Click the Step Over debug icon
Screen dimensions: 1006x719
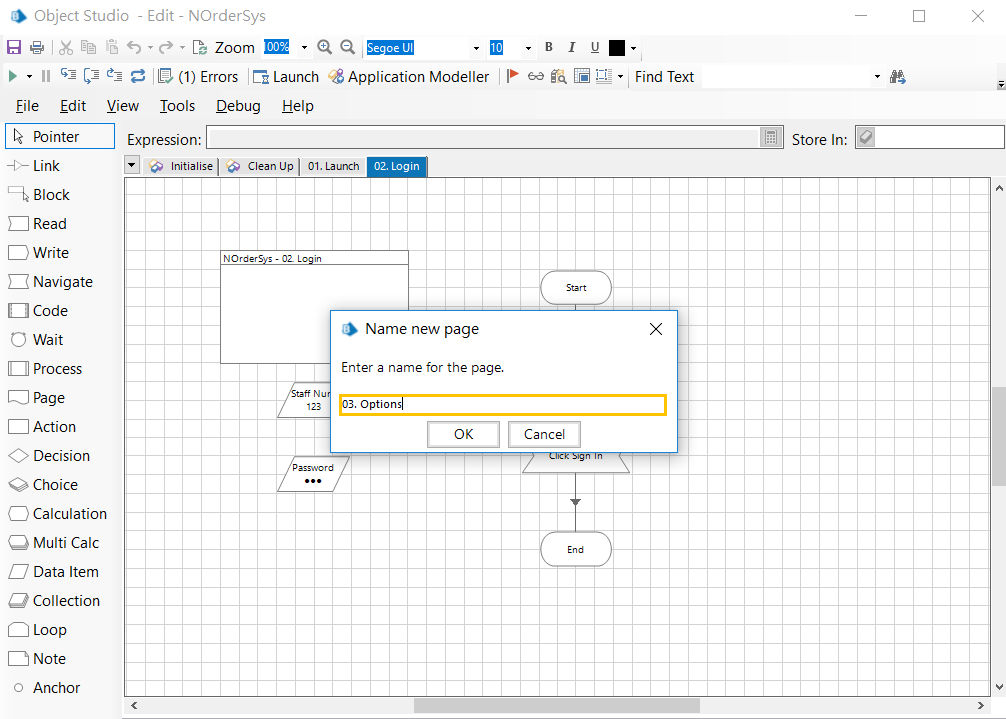point(91,76)
